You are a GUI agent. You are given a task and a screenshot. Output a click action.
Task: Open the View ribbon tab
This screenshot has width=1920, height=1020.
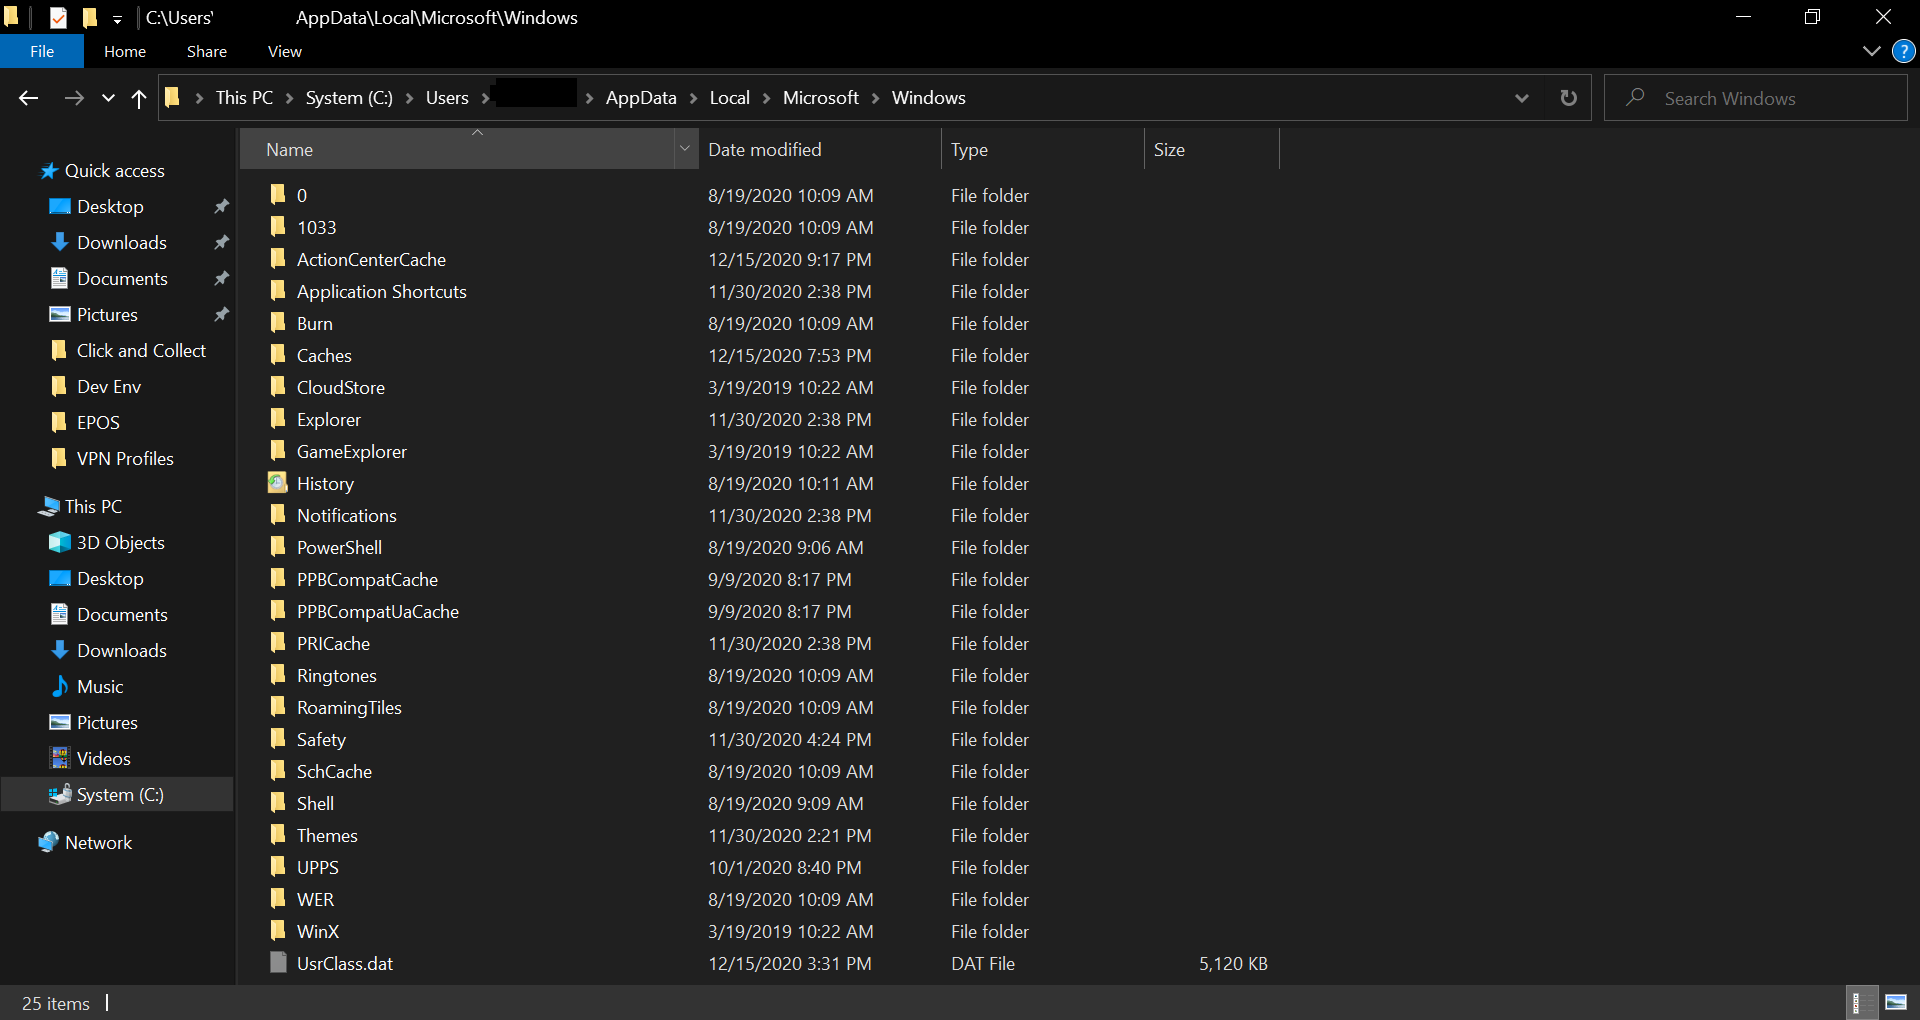coord(285,51)
